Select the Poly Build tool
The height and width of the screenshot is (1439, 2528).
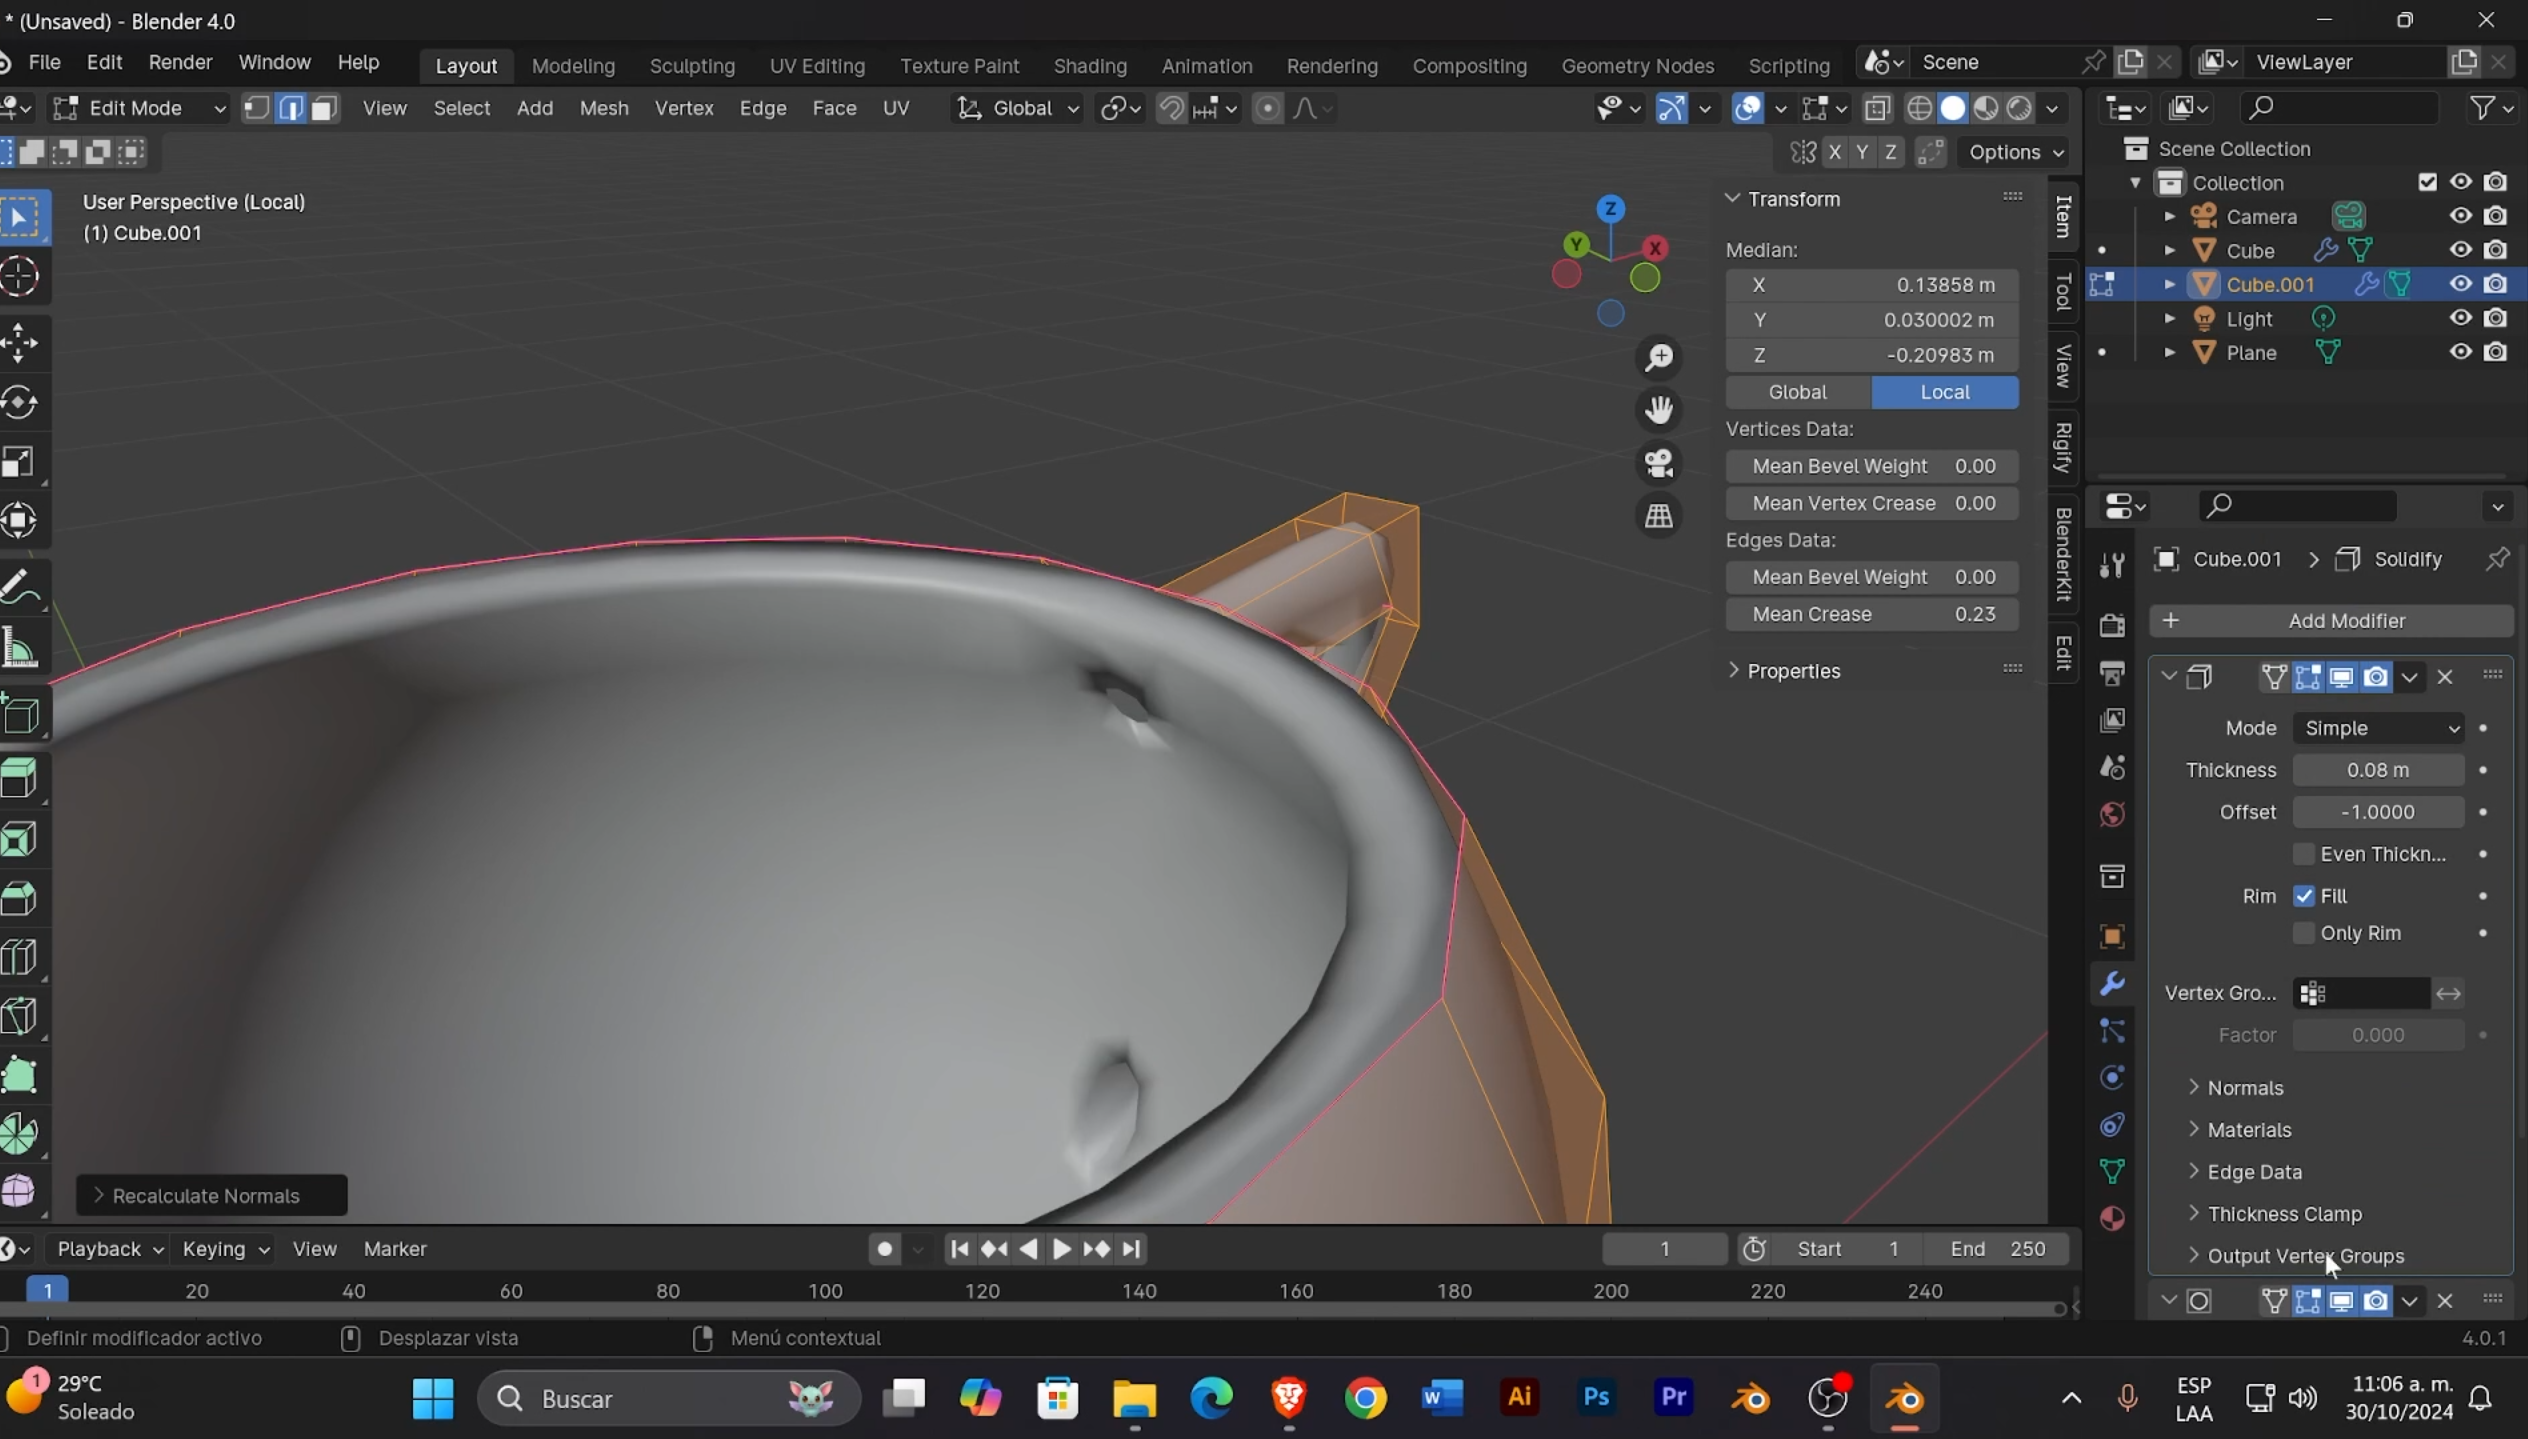(20, 1076)
